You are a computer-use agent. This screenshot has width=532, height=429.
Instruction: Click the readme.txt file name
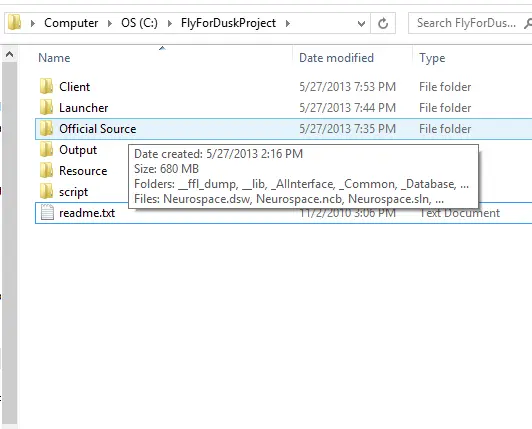(x=87, y=213)
